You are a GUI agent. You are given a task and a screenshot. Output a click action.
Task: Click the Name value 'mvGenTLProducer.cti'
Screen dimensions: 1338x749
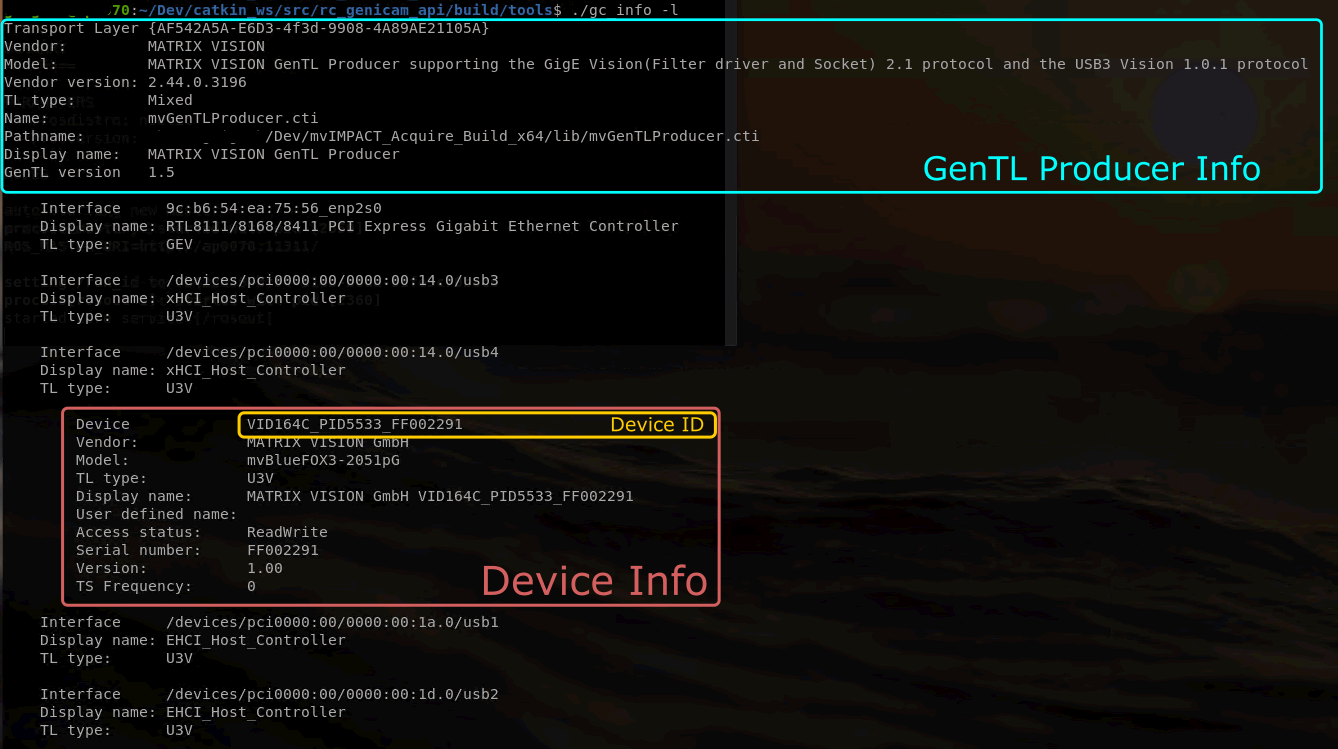pos(233,118)
